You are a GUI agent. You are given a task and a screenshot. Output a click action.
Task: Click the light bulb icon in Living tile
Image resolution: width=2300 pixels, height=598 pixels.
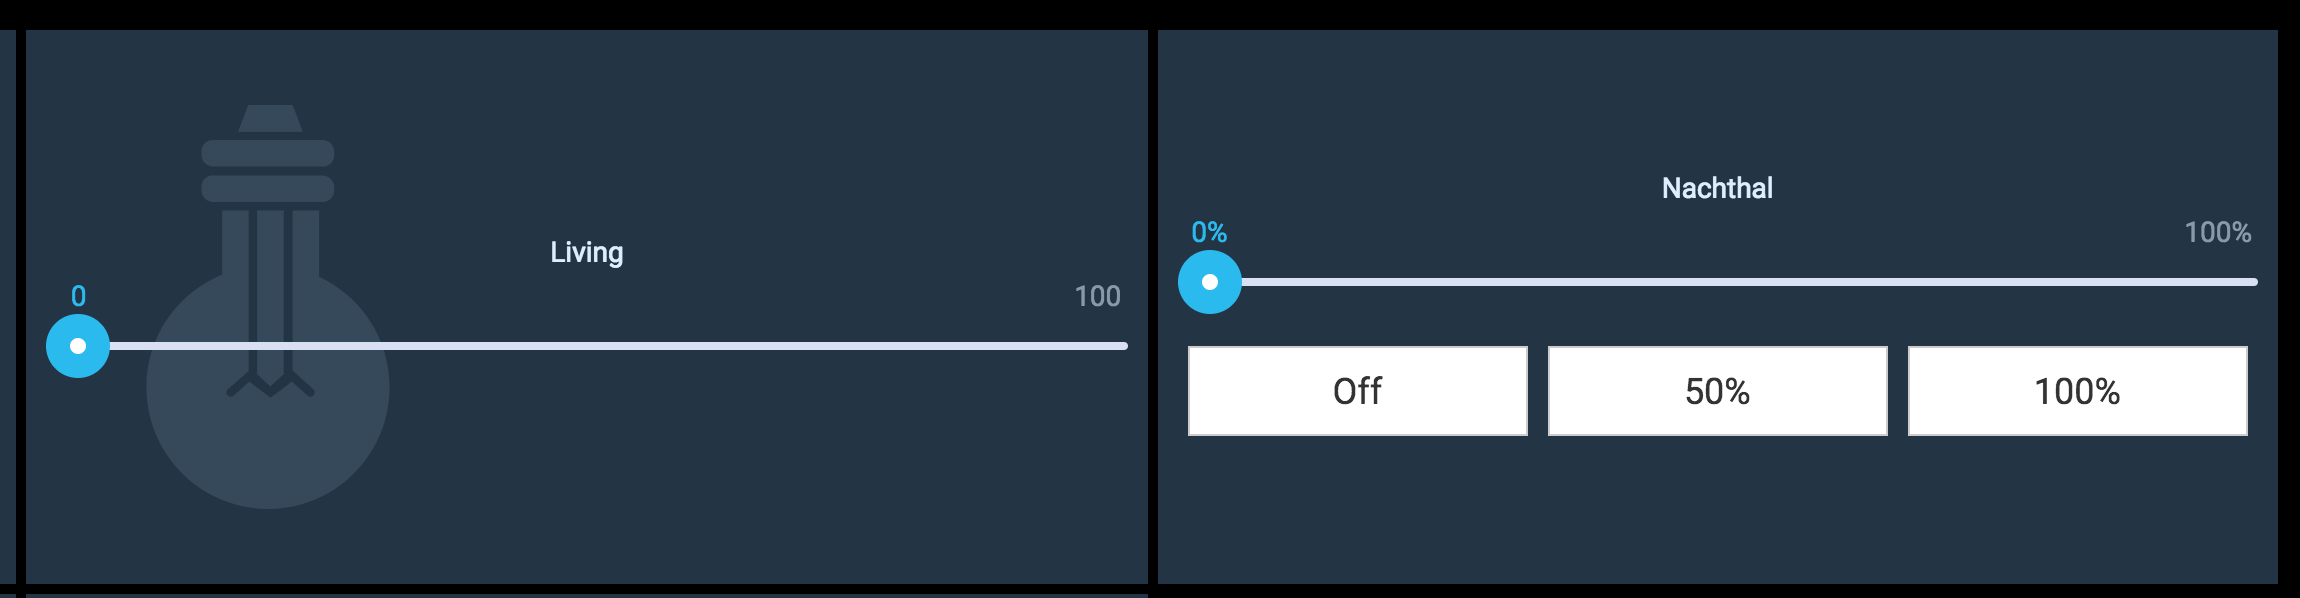pos(268,300)
